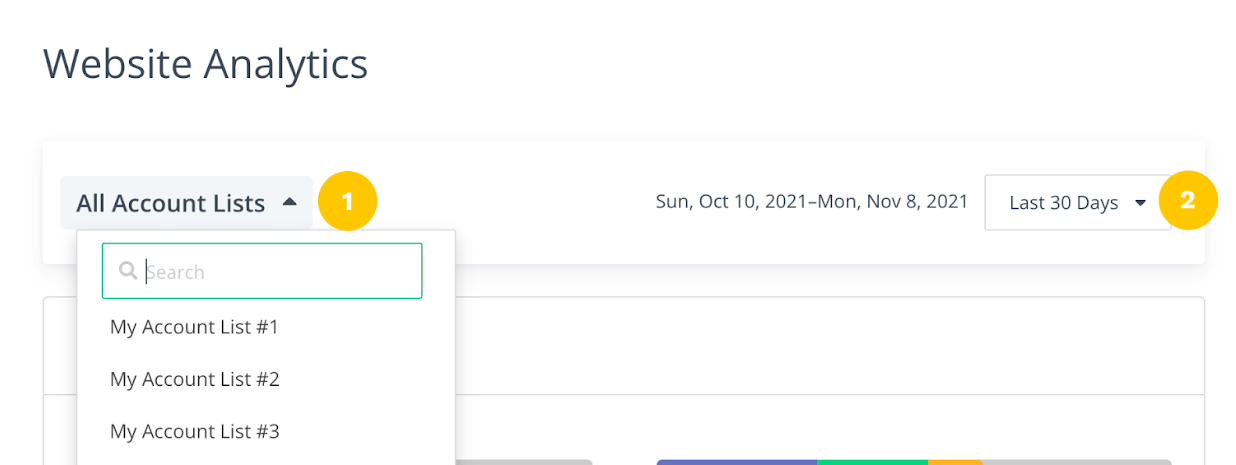Click the yellow number 1 callout badge
The image size is (1236, 465).
point(347,201)
